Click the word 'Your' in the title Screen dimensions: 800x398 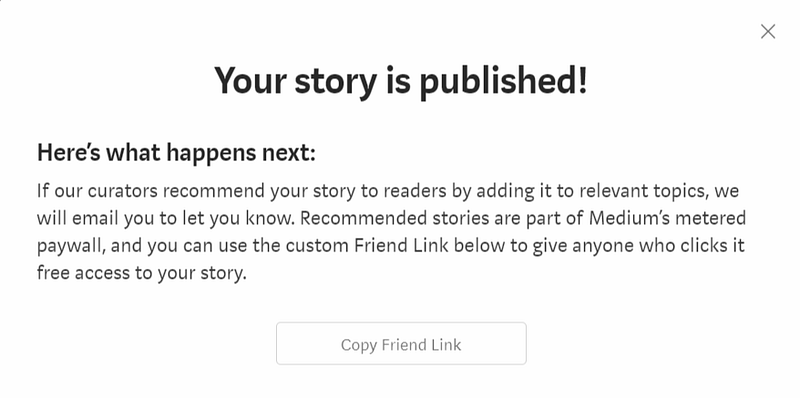pos(251,82)
